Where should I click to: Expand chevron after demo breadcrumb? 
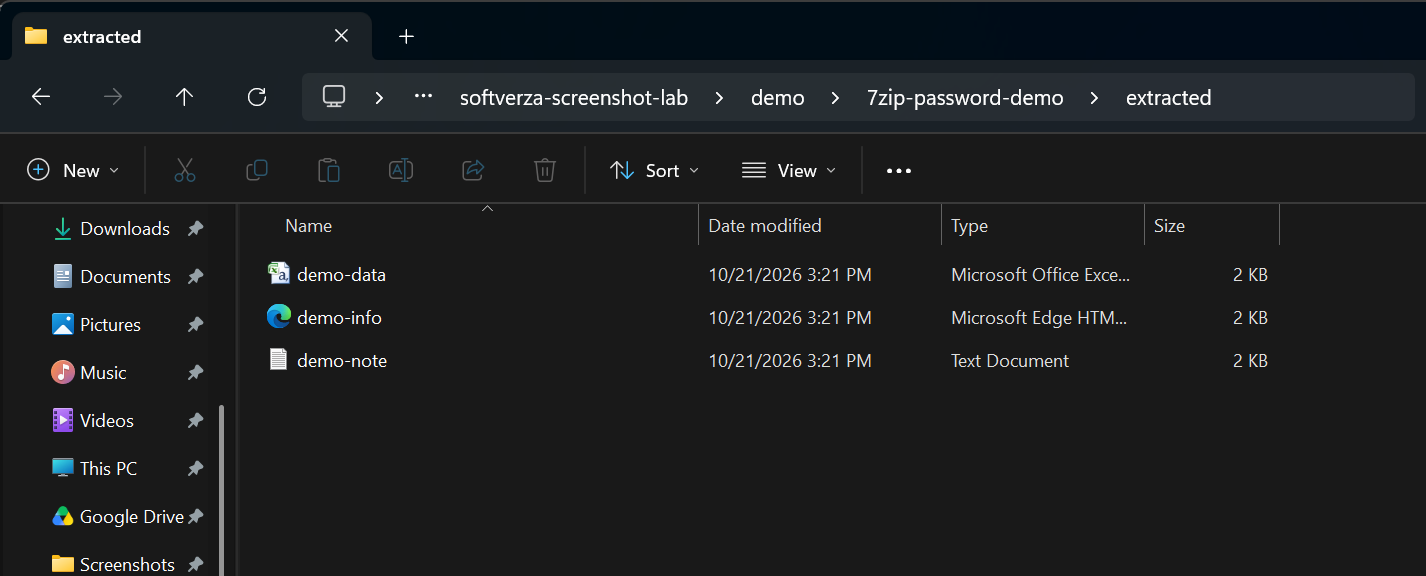click(836, 98)
